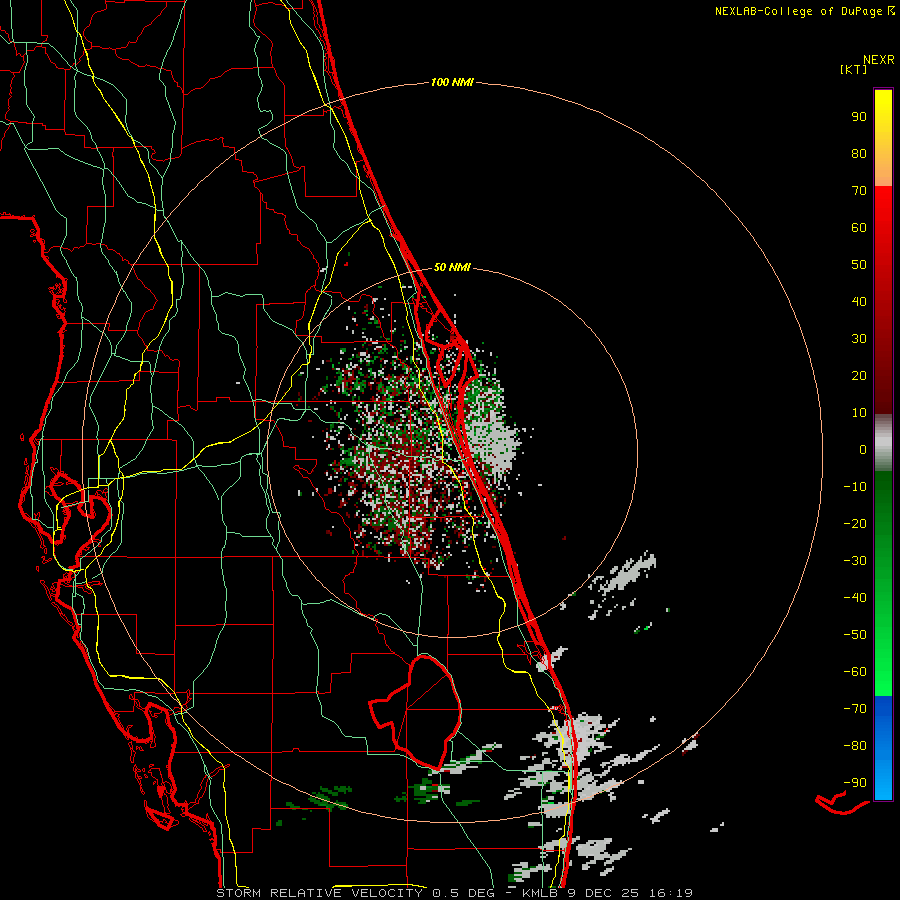This screenshot has height=900, width=900.
Task: Click the positive 70 scale value
Action: [859, 191]
